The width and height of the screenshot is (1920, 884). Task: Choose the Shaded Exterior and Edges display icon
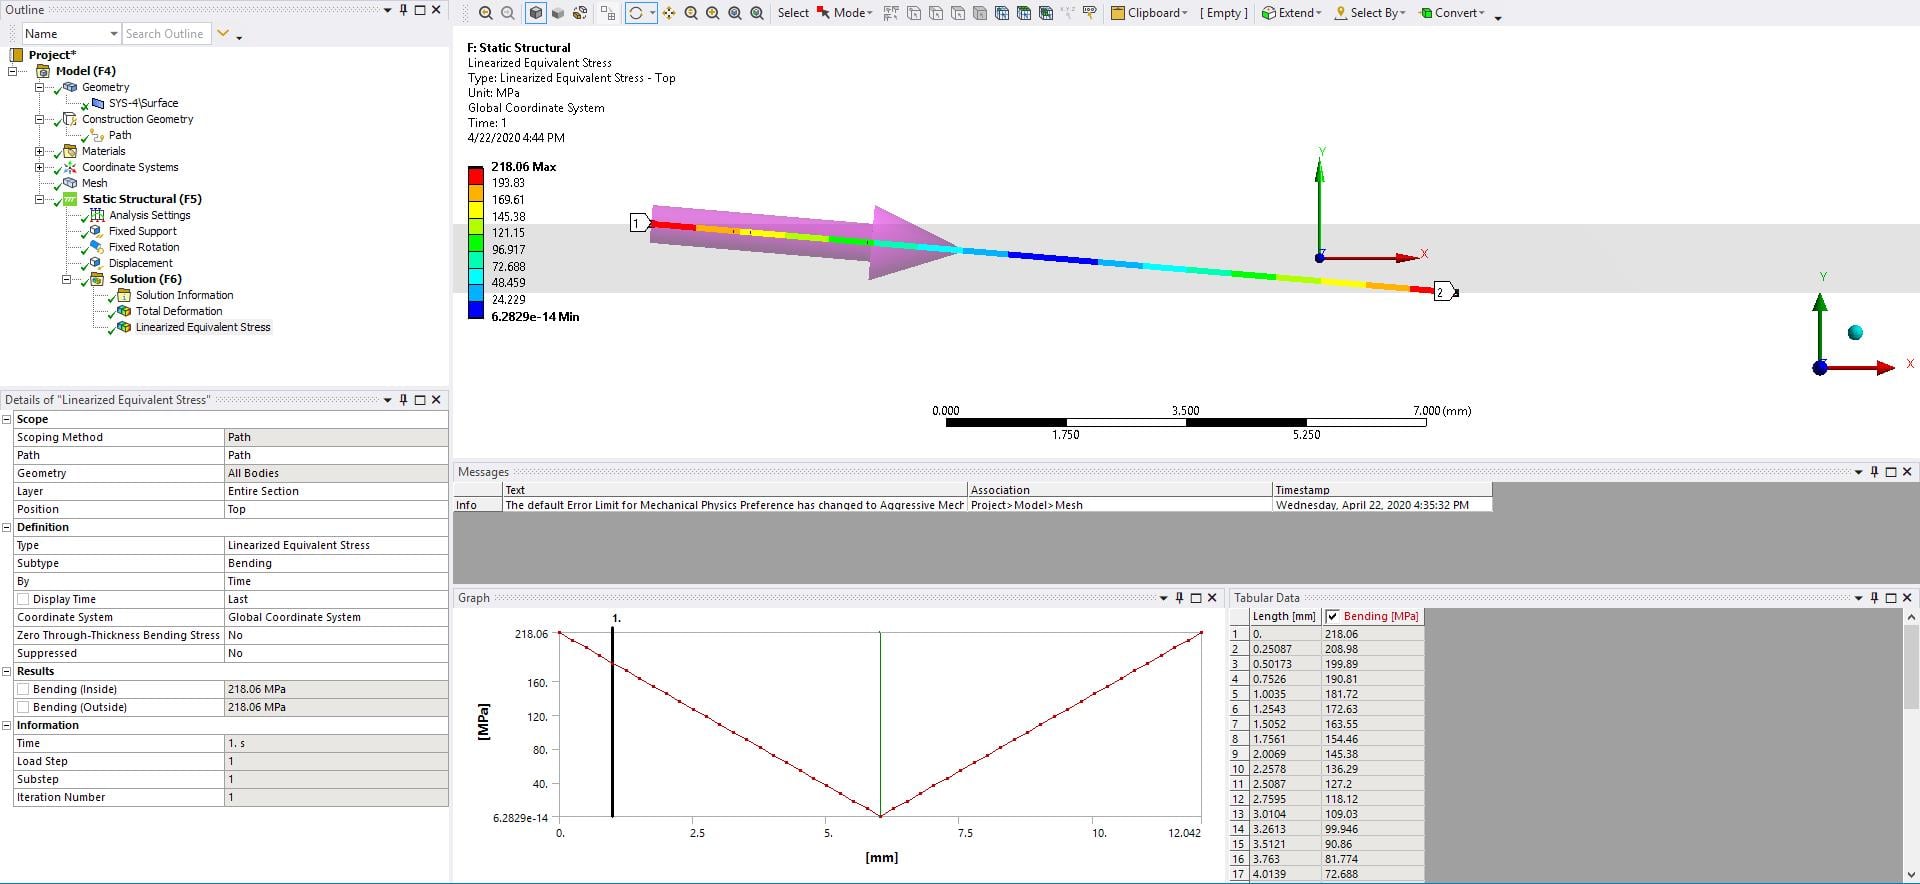[x=536, y=13]
